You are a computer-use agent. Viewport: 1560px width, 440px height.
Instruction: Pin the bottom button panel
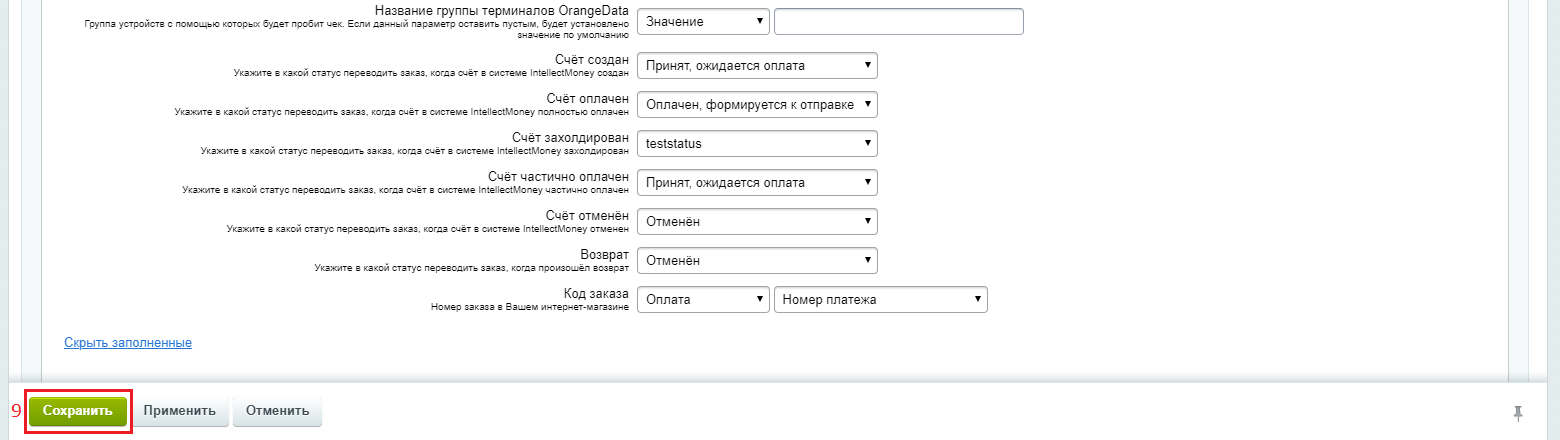pyautogui.click(x=1518, y=412)
